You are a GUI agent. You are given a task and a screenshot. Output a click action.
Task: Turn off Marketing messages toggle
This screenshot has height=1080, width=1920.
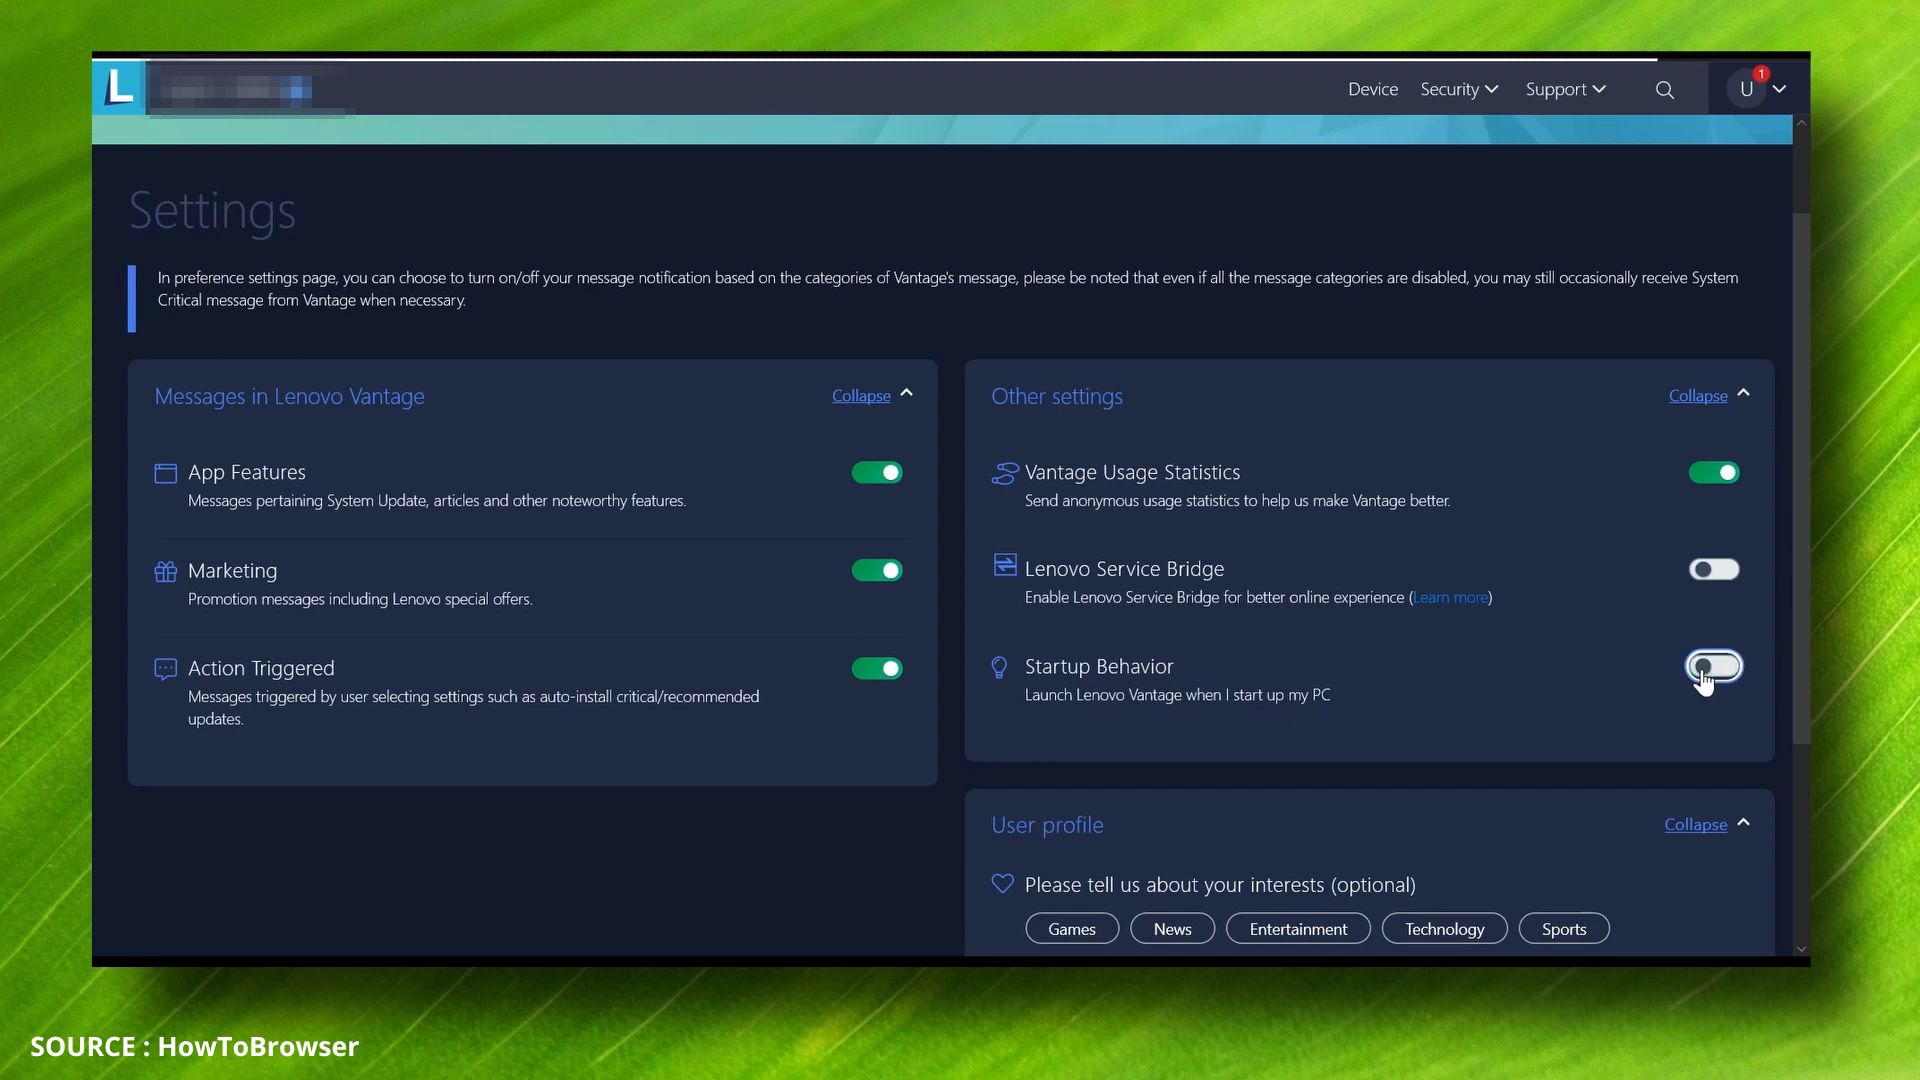click(877, 571)
